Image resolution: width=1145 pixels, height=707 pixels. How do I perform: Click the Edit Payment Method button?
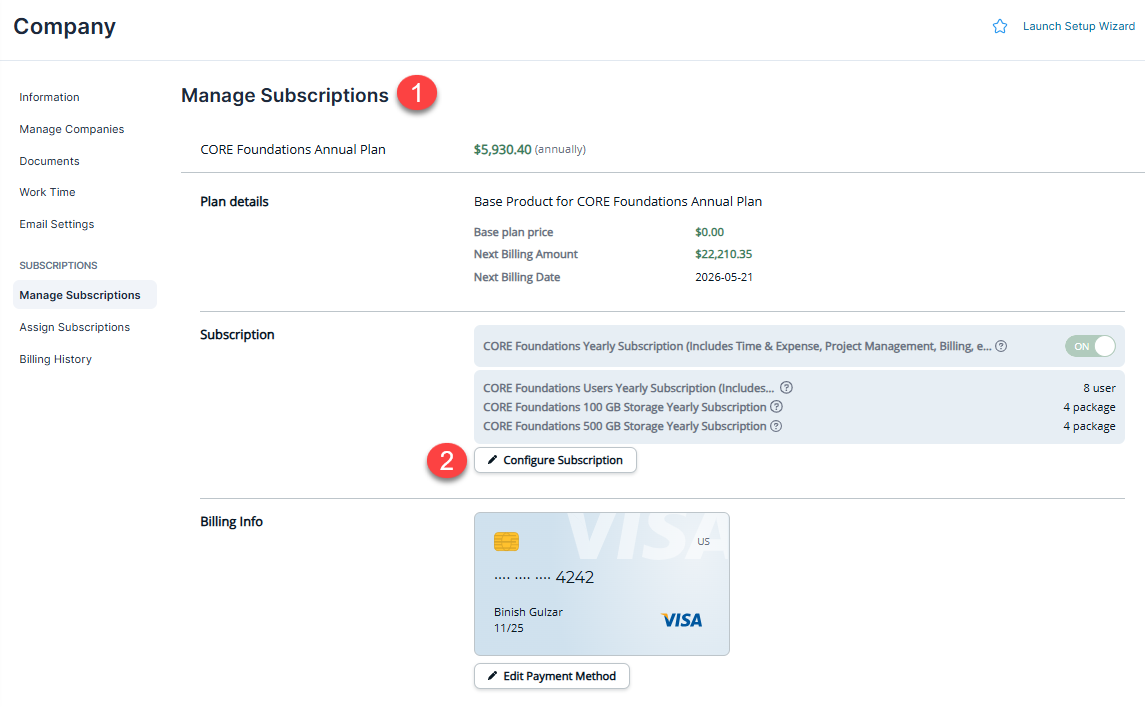click(551, 676)
